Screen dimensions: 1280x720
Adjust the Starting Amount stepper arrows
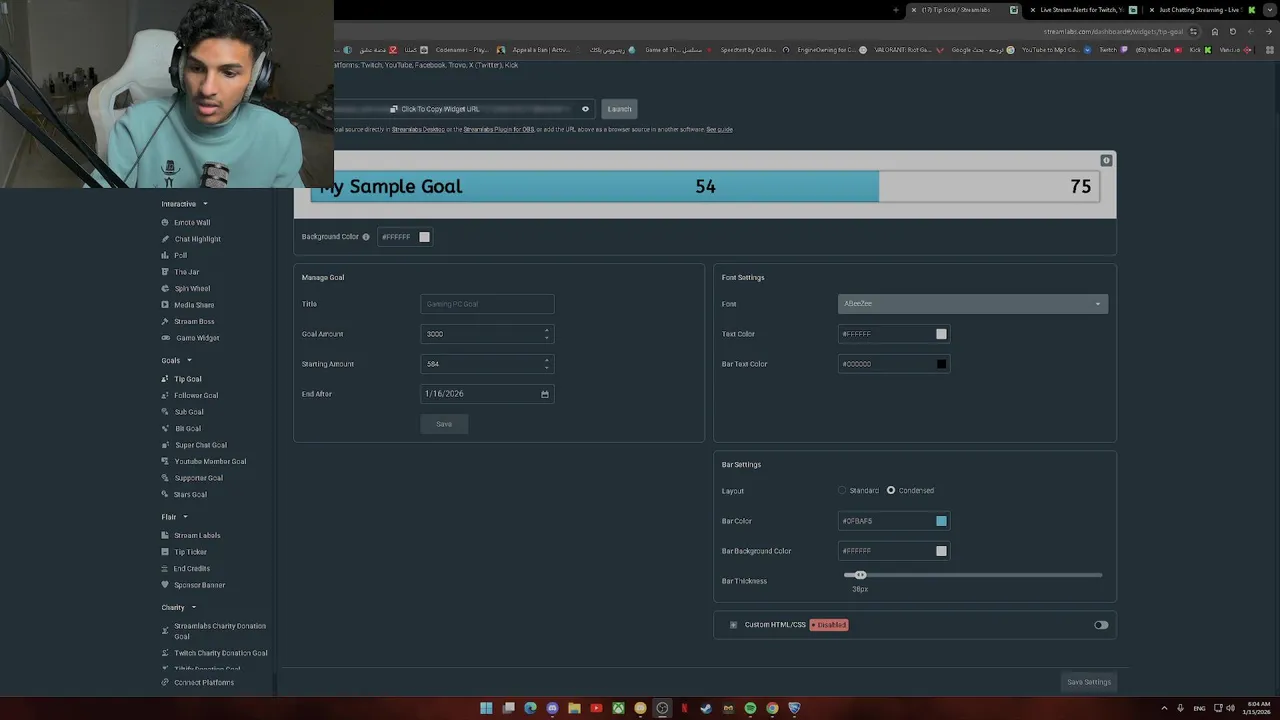click(546, 364)
